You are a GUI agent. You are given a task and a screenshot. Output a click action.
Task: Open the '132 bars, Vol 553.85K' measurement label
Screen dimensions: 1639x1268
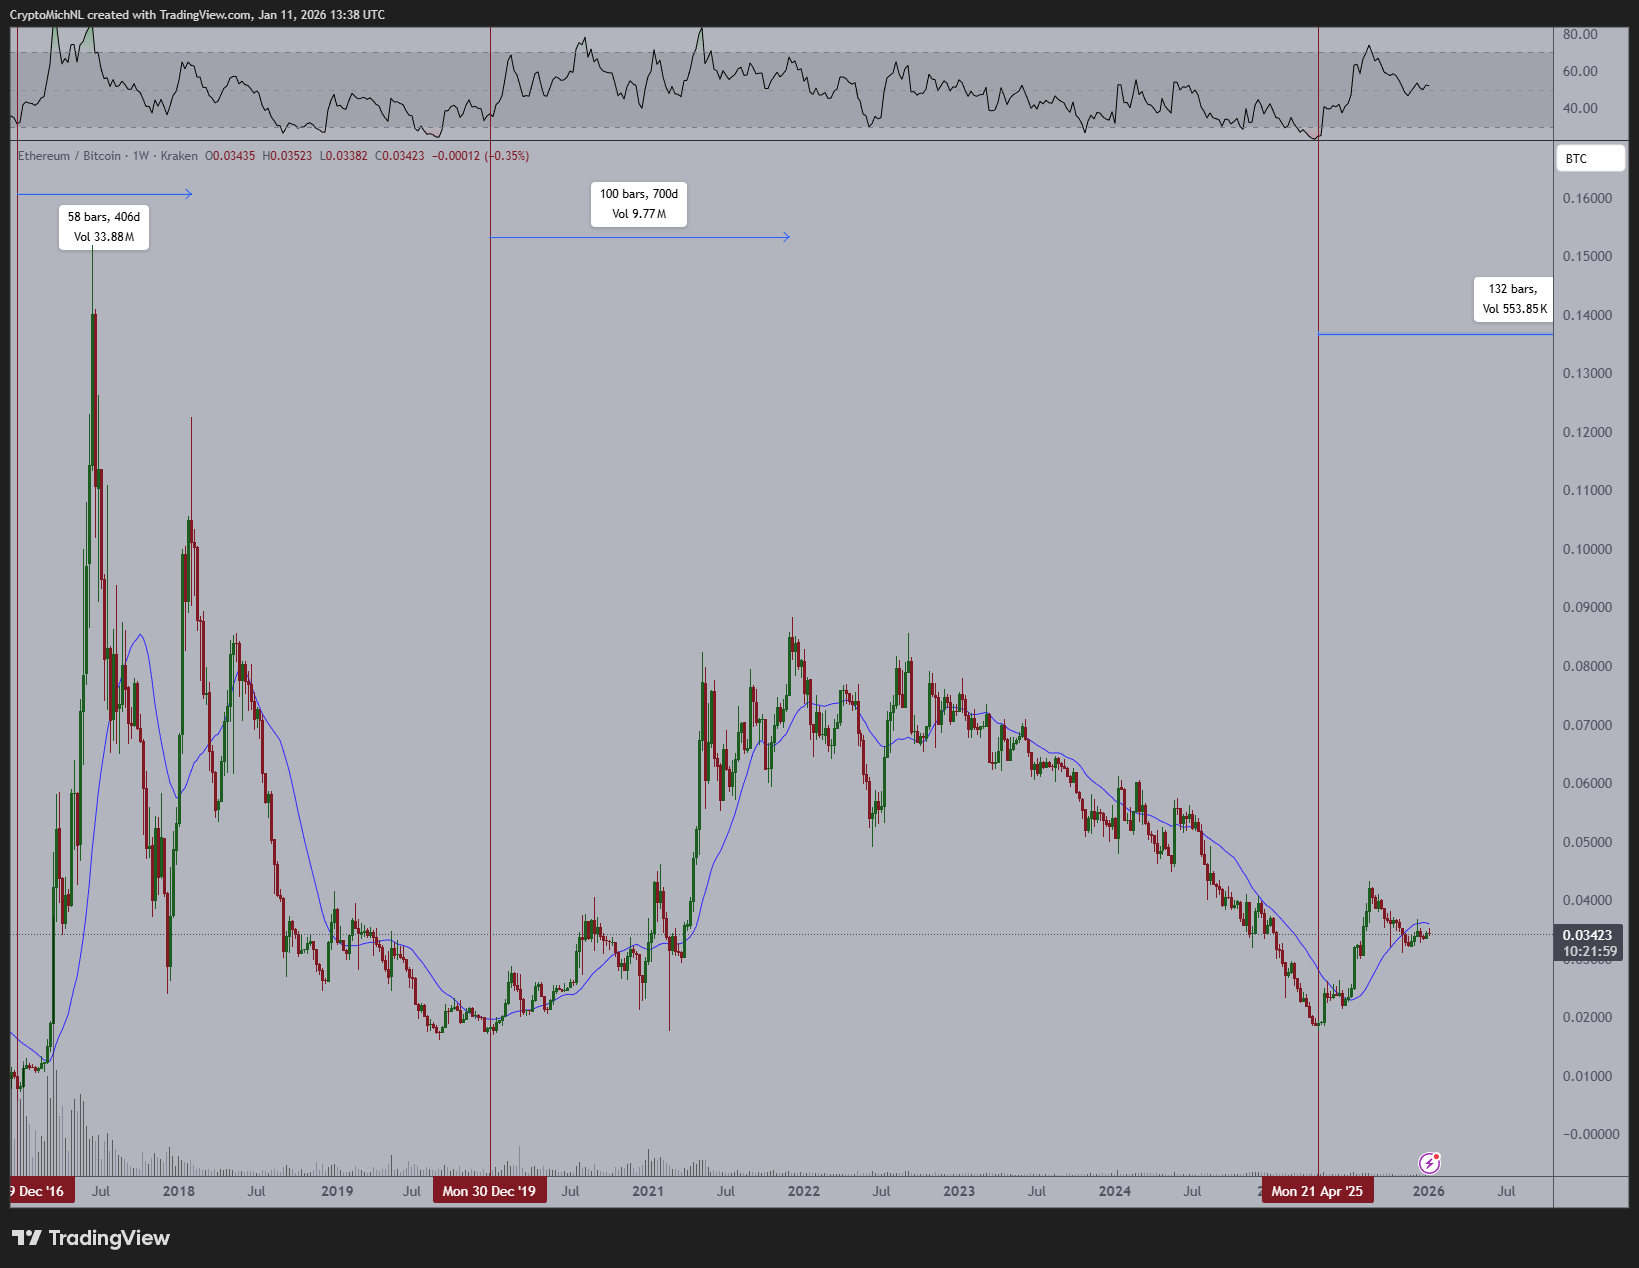[x=1513, y=299]
